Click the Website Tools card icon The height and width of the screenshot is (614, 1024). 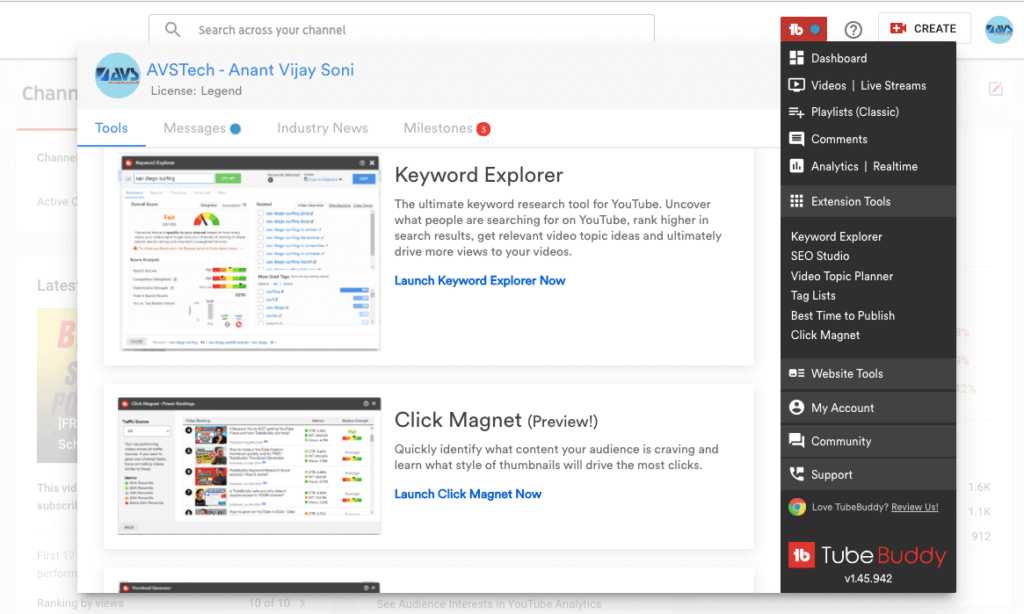pos(797,374)
